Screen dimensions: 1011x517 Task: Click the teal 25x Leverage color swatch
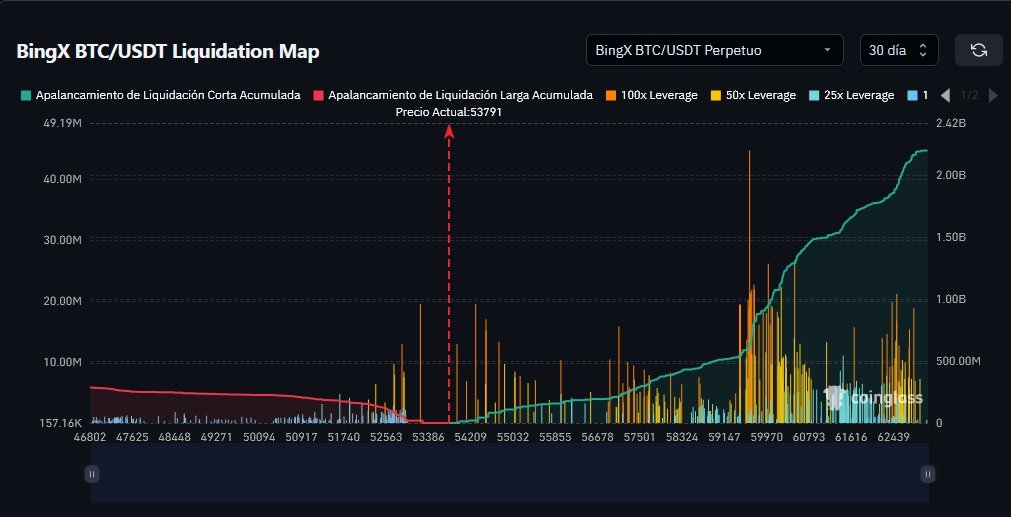point(814,95)
